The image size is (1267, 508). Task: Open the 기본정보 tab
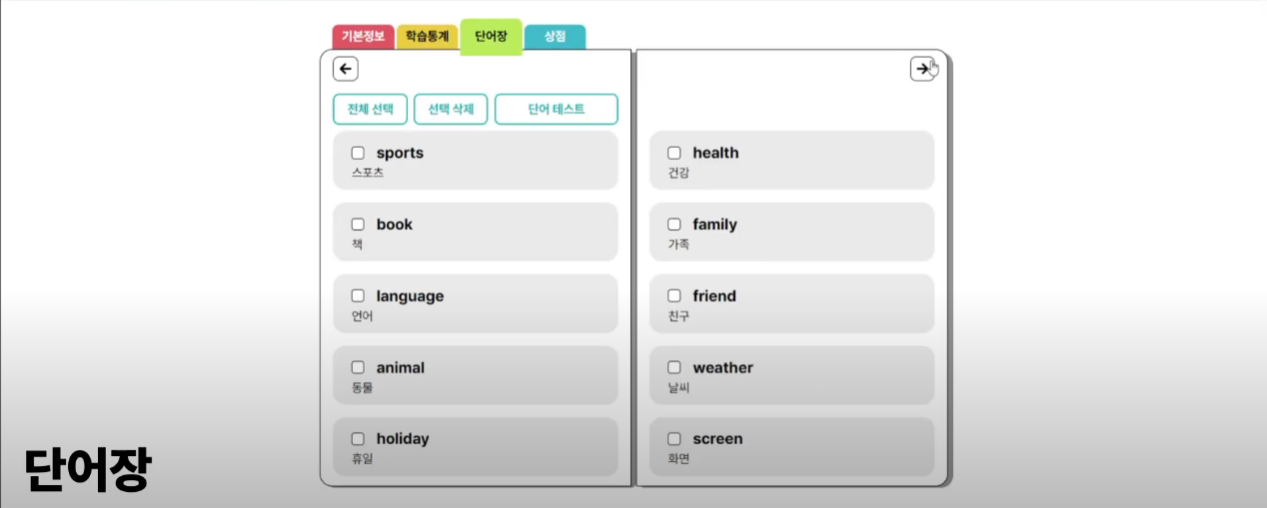click(363, 37)
